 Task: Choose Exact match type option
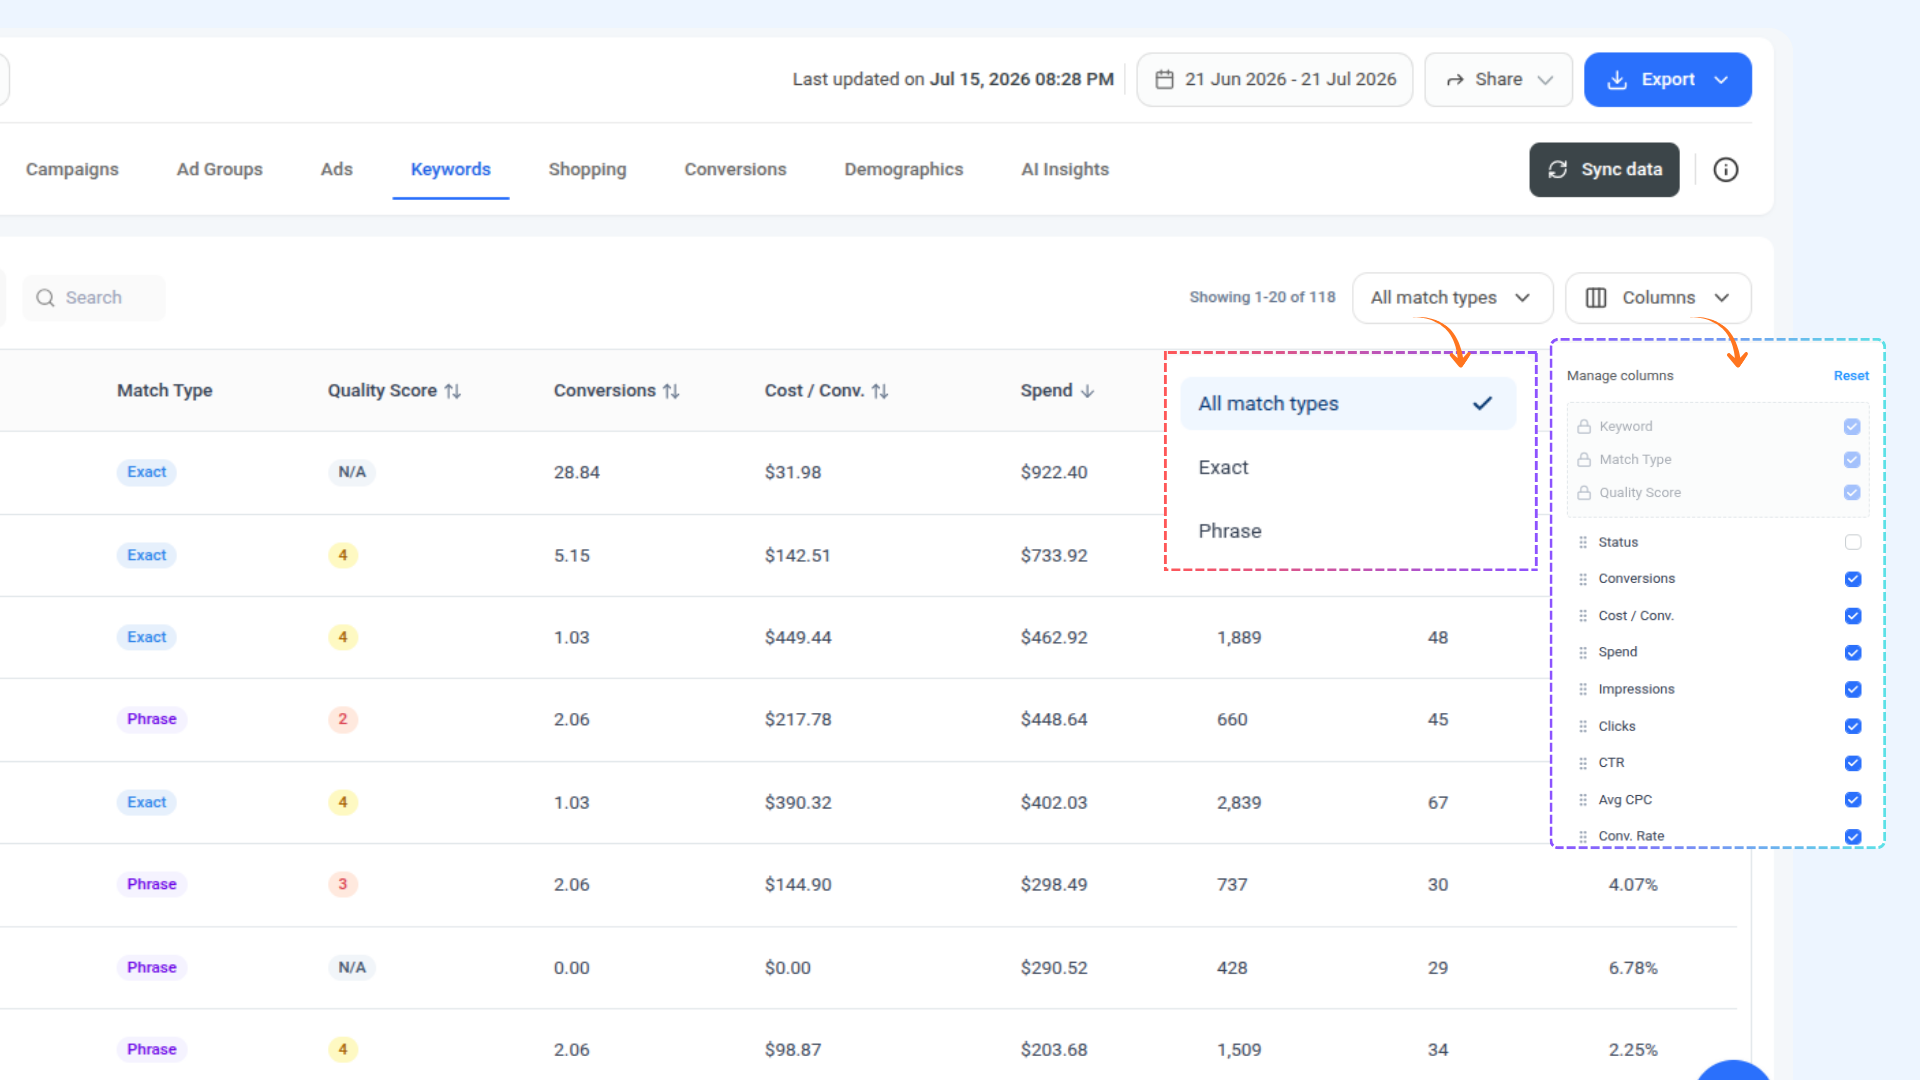[1348, 467]
